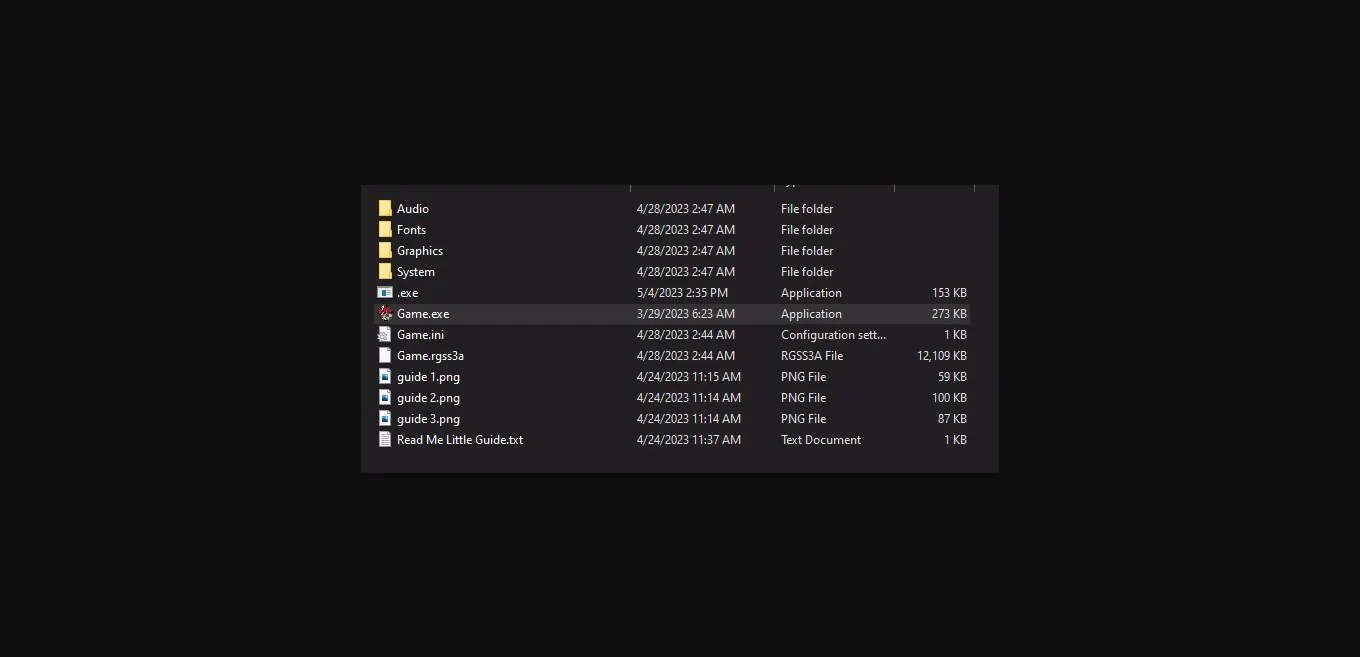Click the Fonts folder icon
1360x657 pixels.
[x=385, y=230]
